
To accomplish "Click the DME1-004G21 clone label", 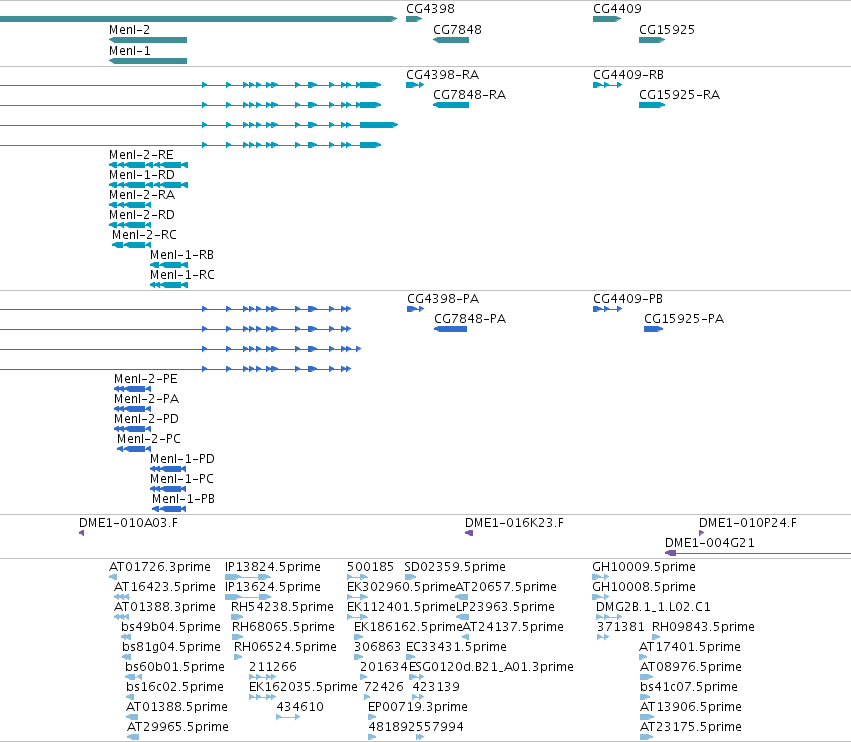I will click(x=709, y=543).
